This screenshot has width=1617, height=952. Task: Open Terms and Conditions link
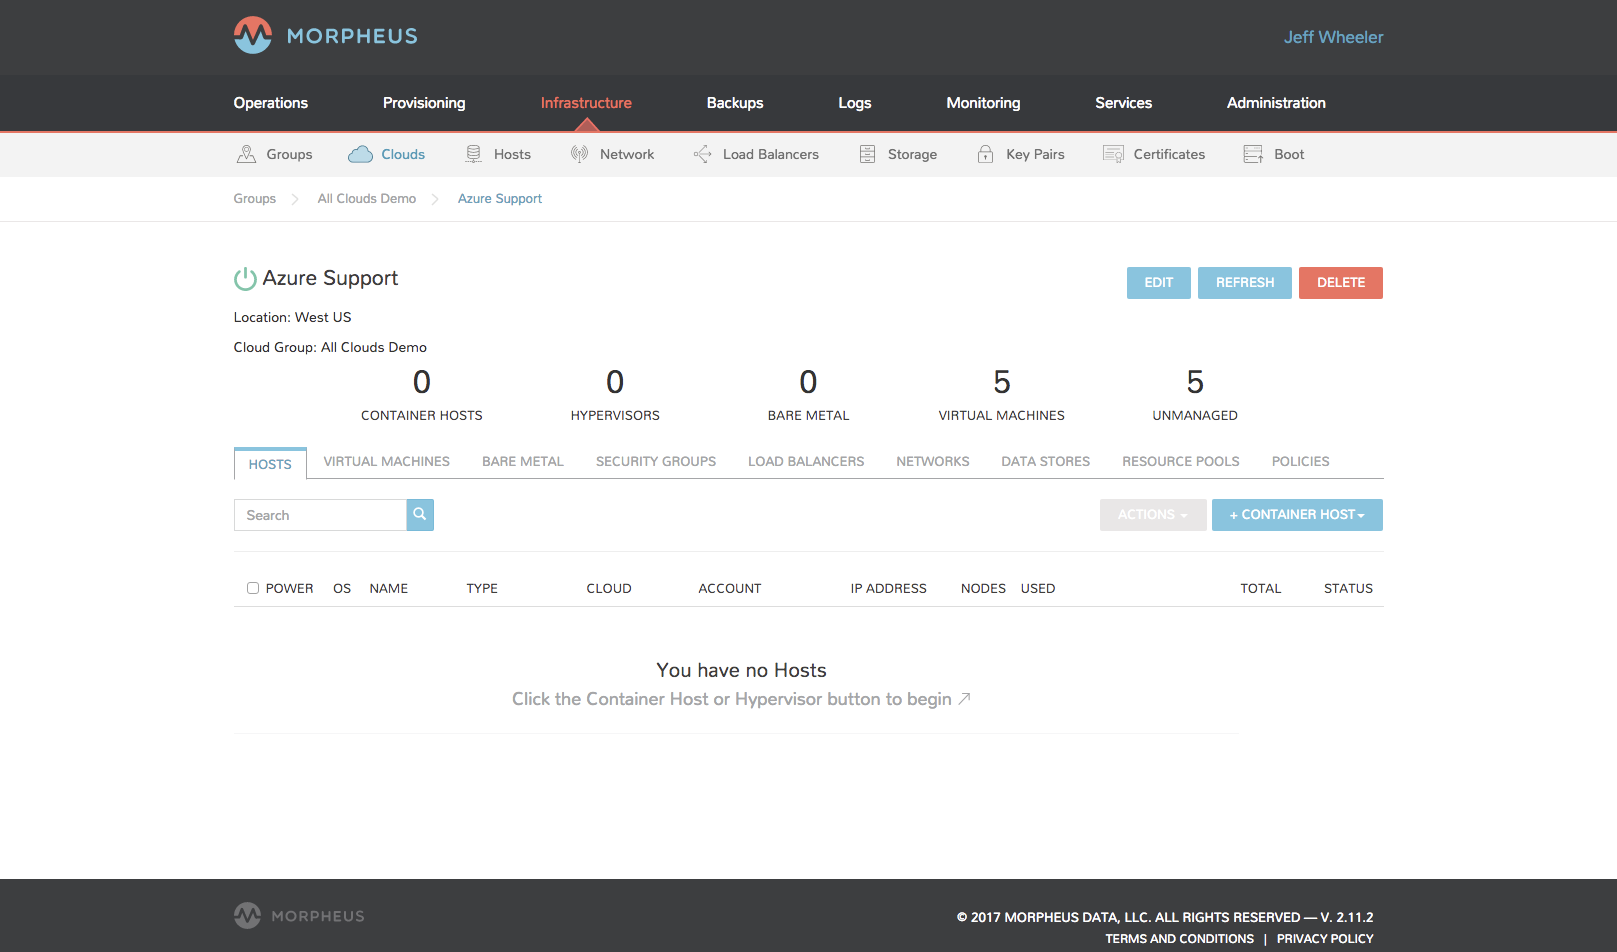coord(1180,939)
